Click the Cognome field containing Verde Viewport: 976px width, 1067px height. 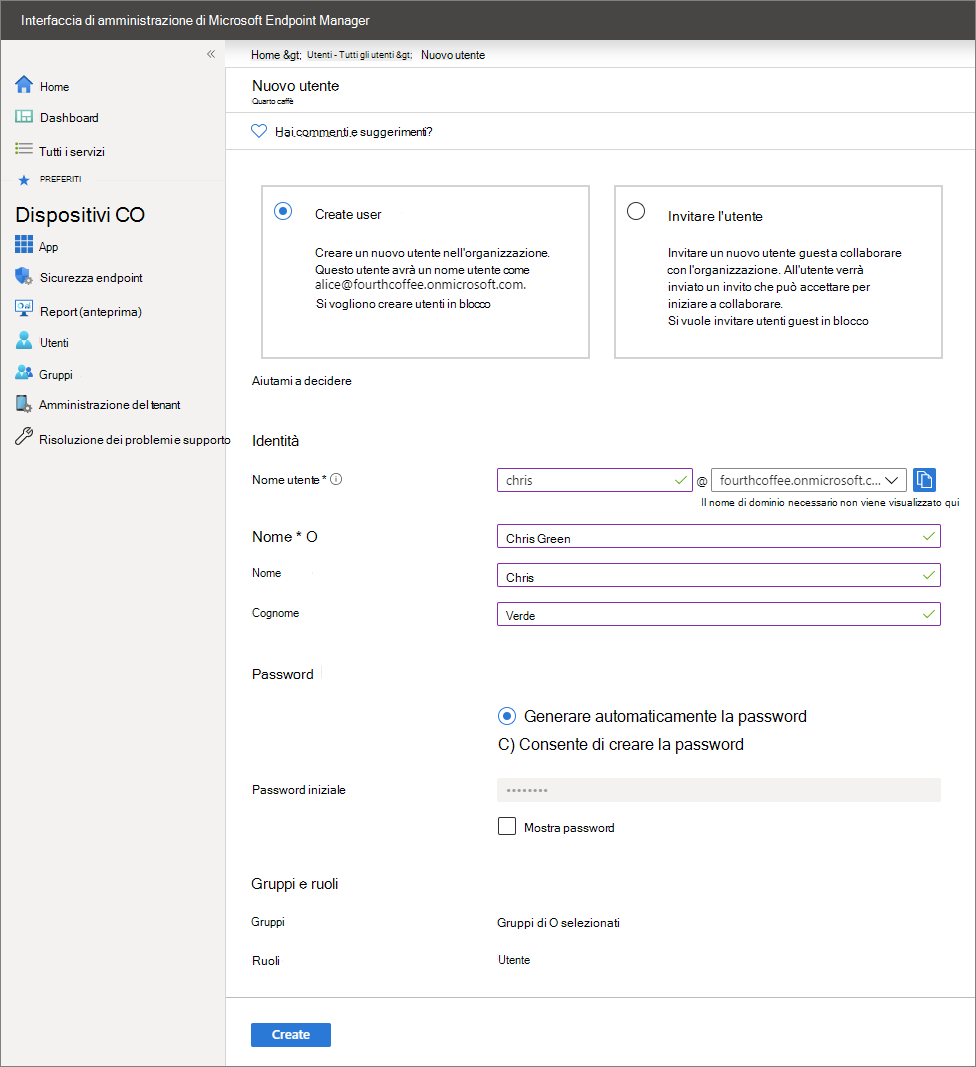click(719, 614)
